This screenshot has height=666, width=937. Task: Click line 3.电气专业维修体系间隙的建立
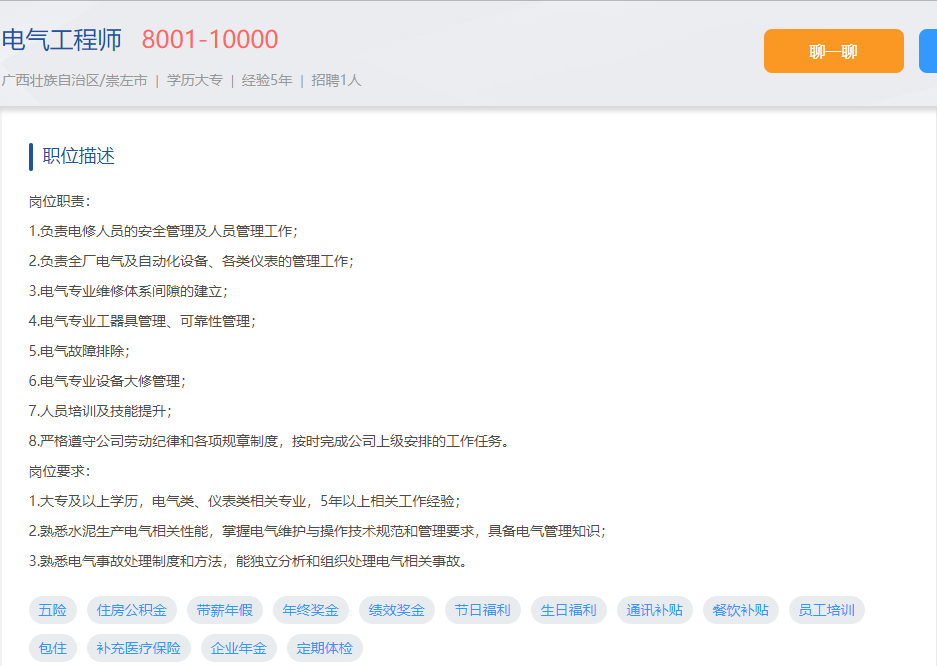[x=128, y=291]
